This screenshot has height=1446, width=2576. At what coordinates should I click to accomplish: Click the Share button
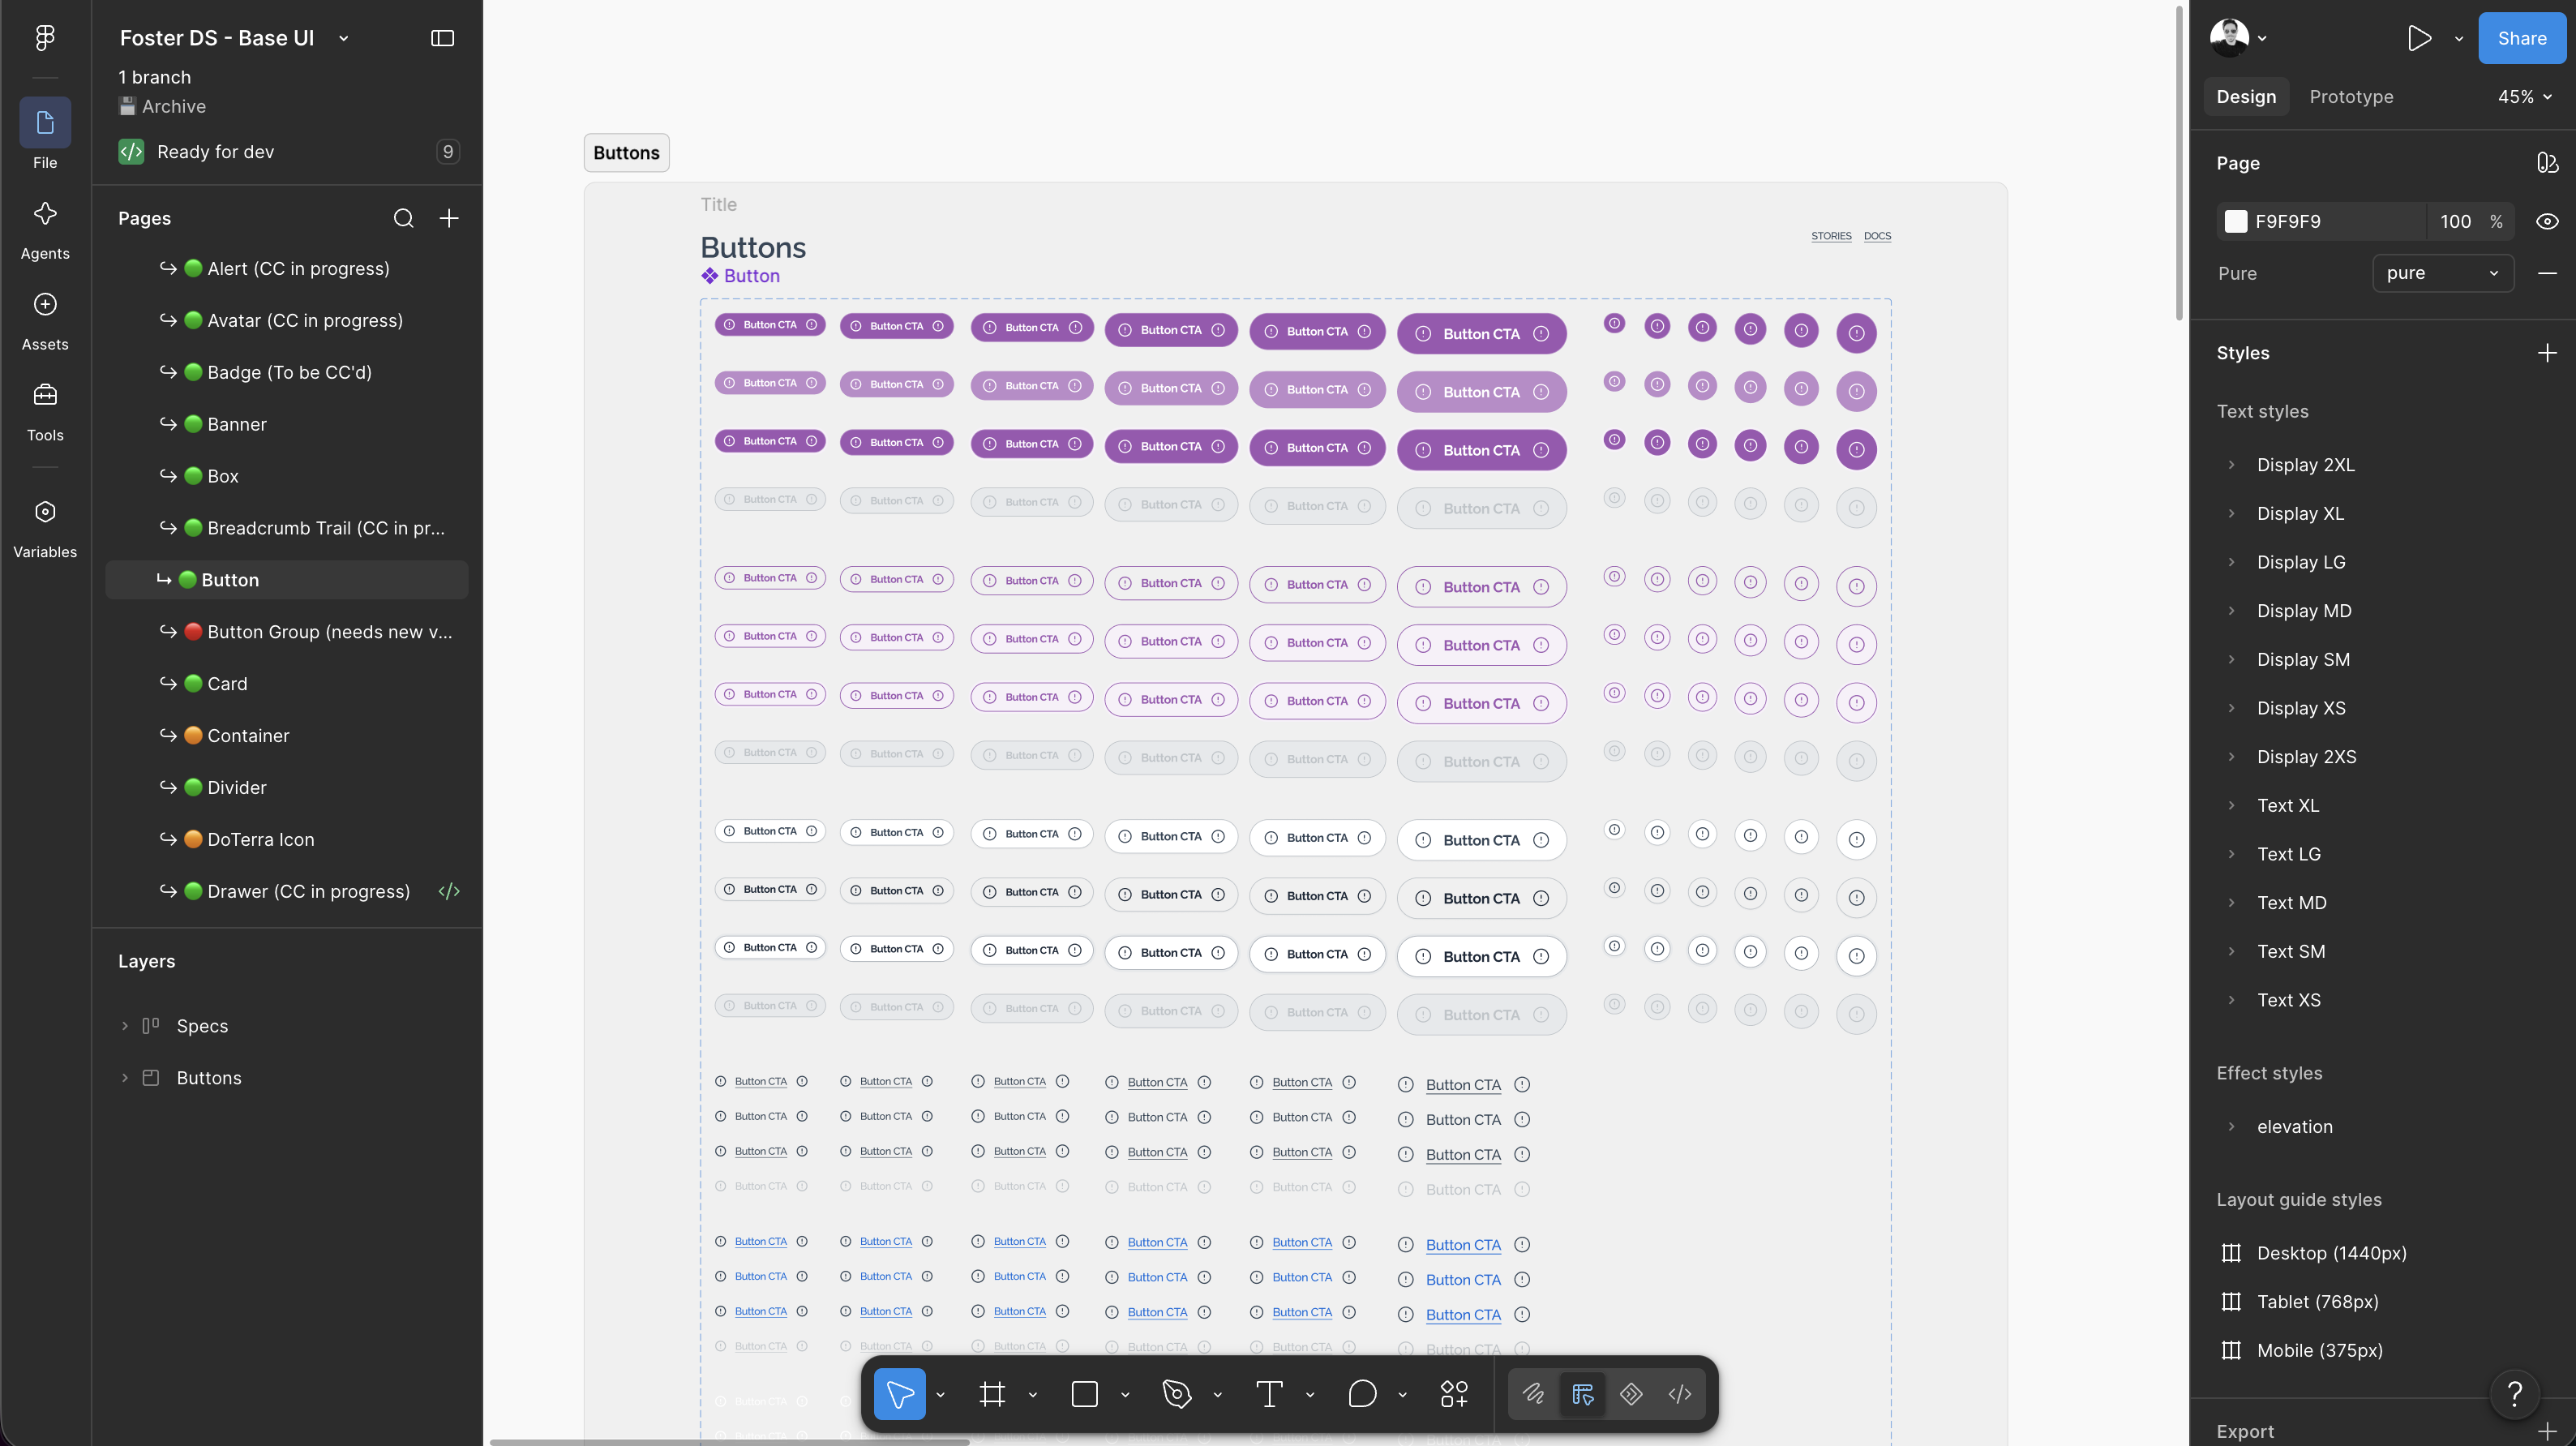click(2521, 38)
